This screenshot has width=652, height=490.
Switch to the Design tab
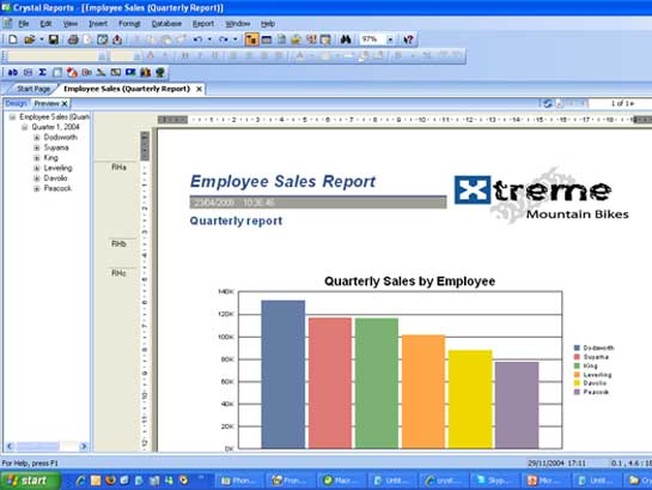(16, 103)
